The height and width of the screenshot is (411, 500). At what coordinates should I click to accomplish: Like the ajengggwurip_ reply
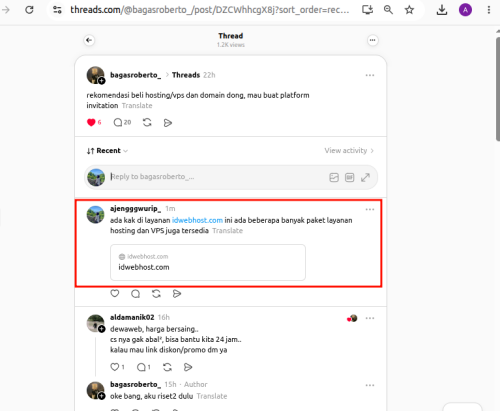pos(115,294)
